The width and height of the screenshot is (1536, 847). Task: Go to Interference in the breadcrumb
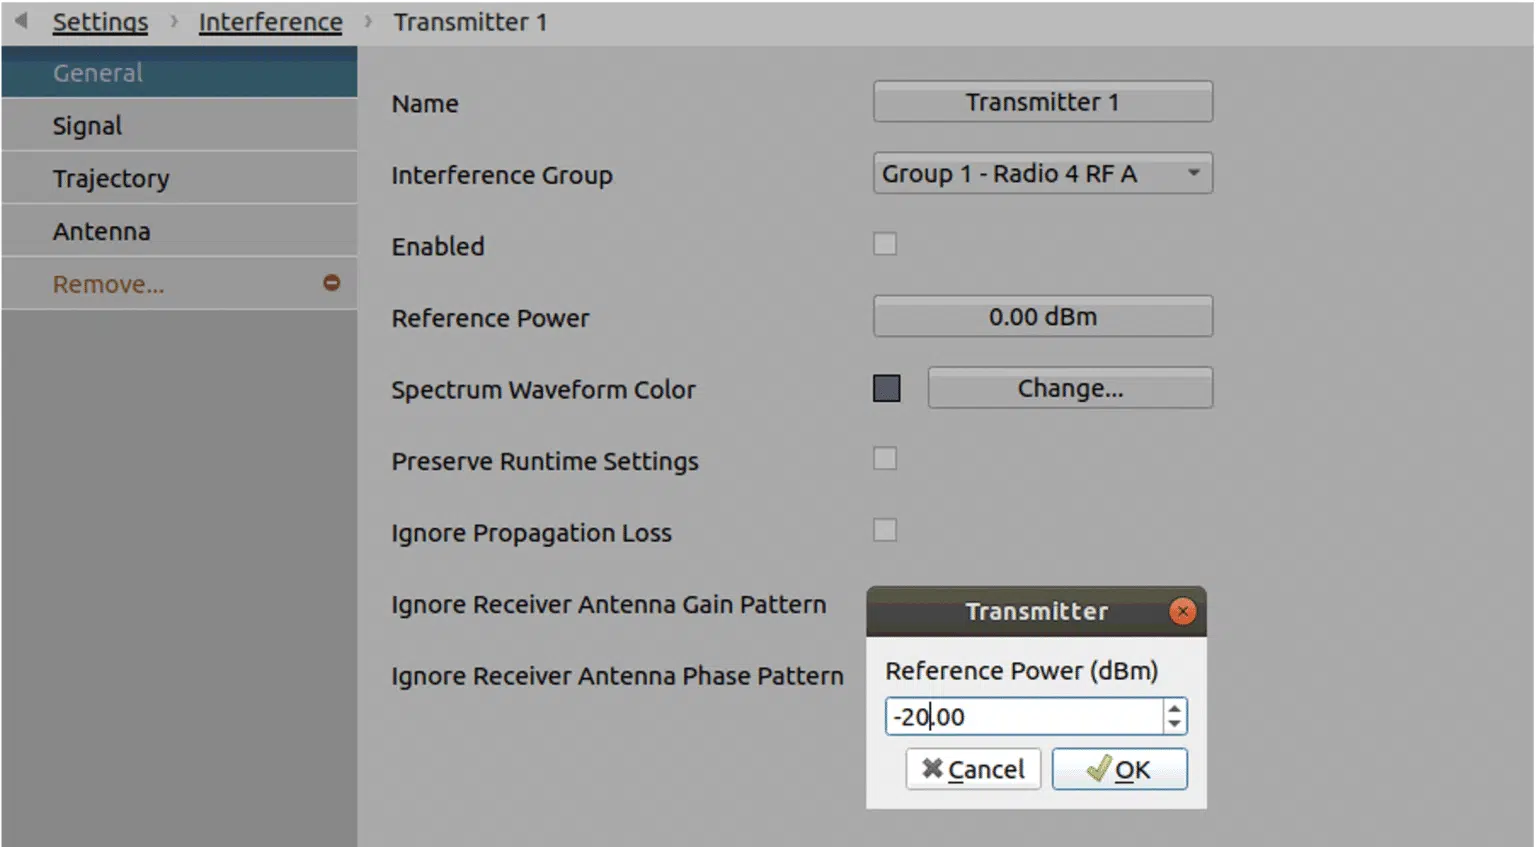click(x=270, y=22)
